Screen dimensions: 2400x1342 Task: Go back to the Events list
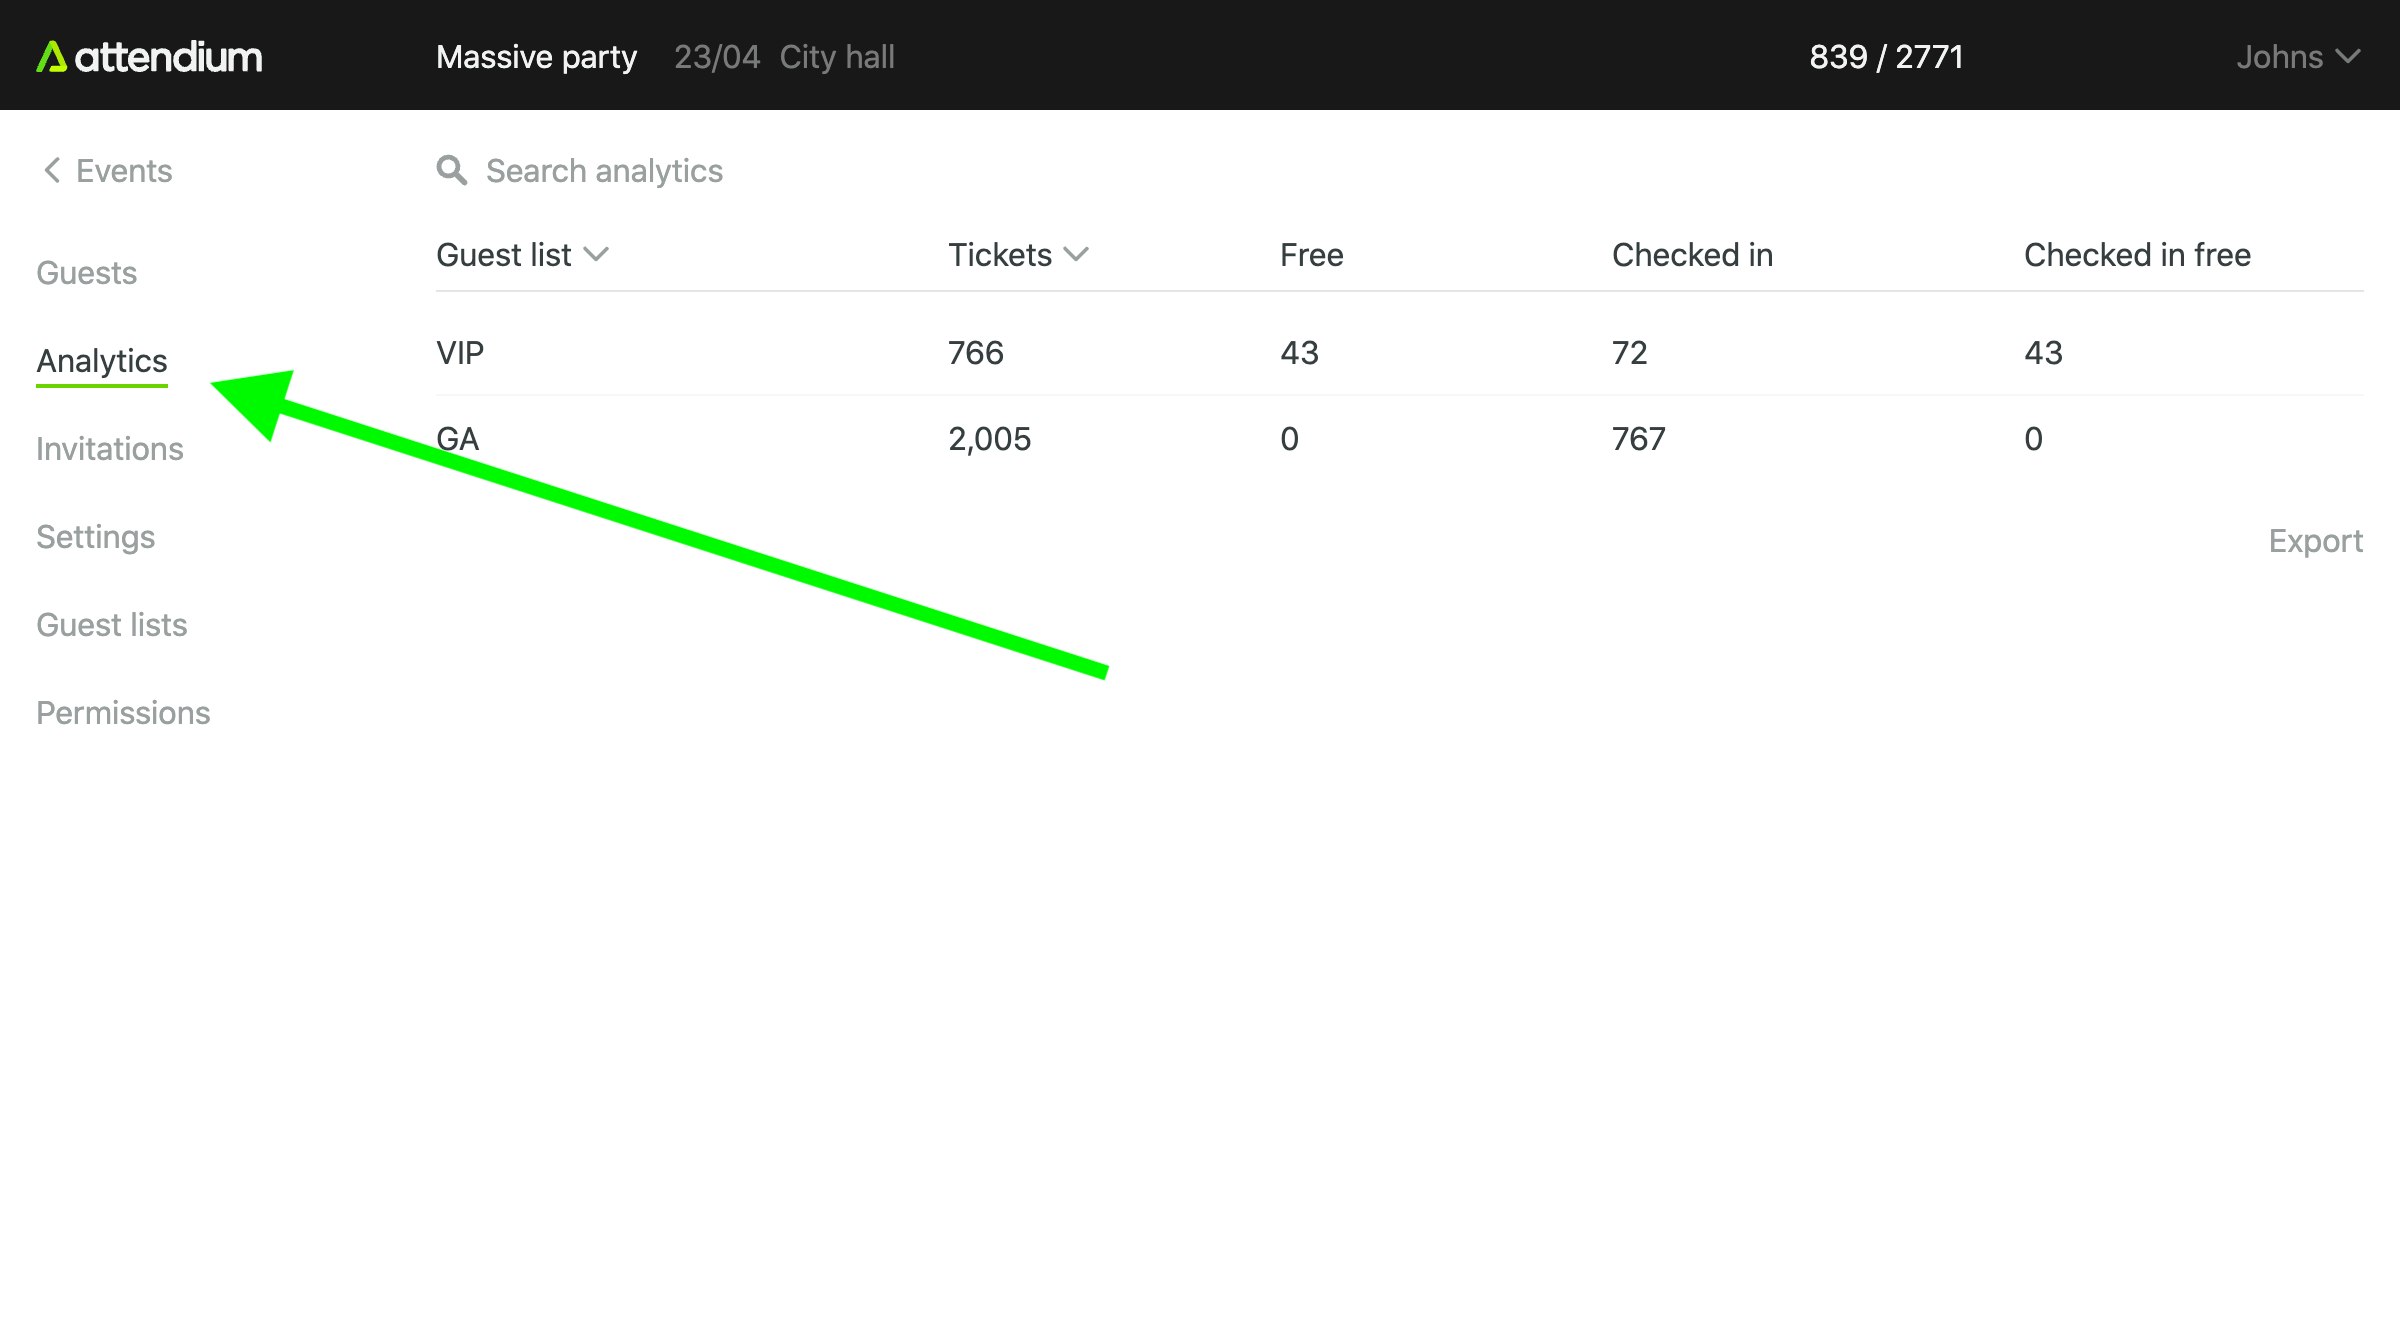tap(124, 171)
